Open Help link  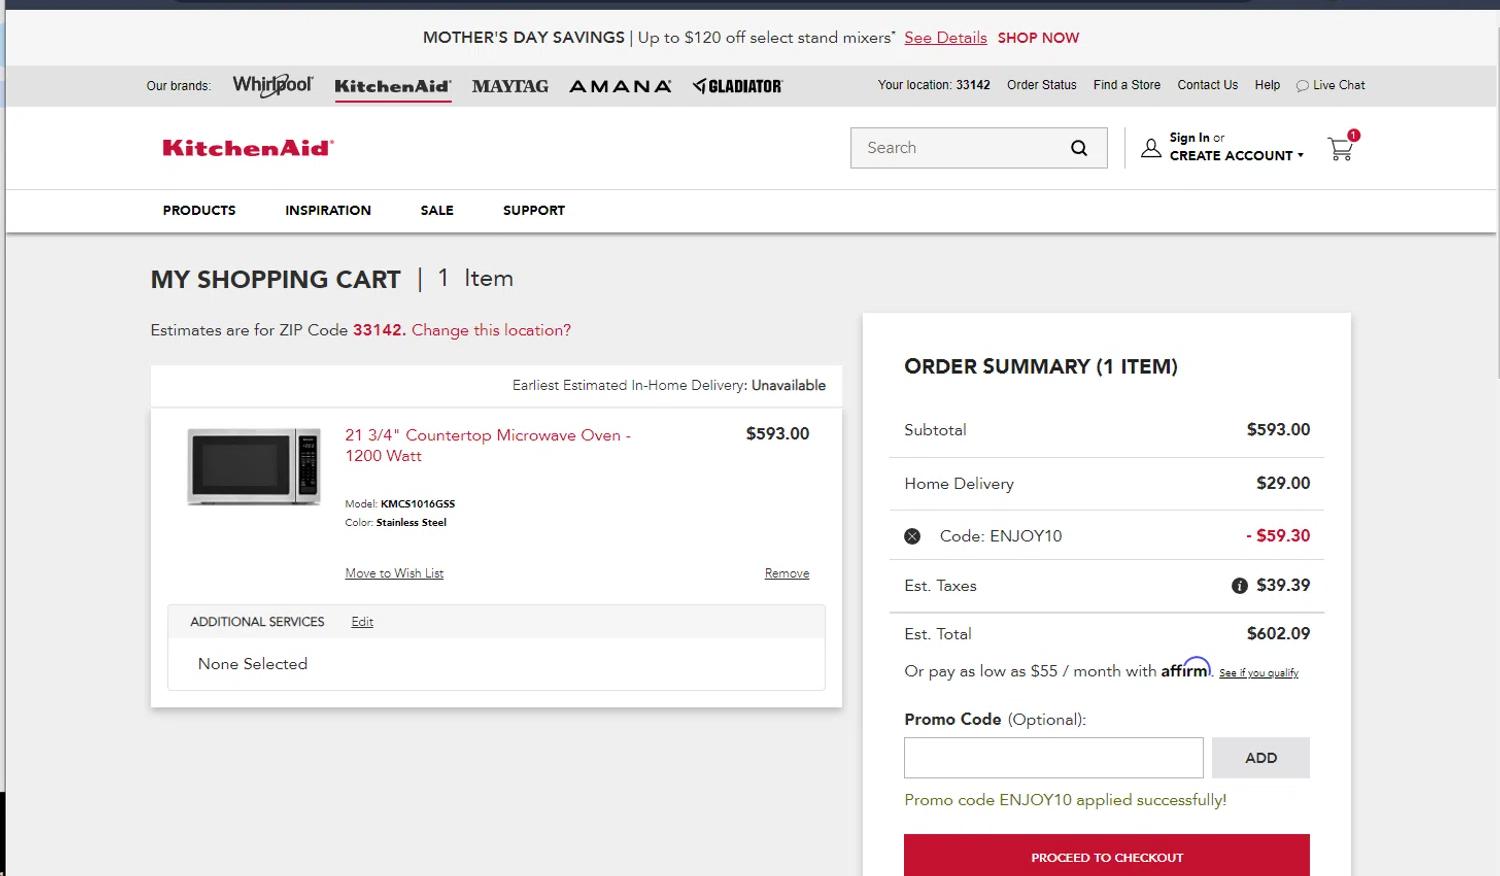[x=1267, y=85]
